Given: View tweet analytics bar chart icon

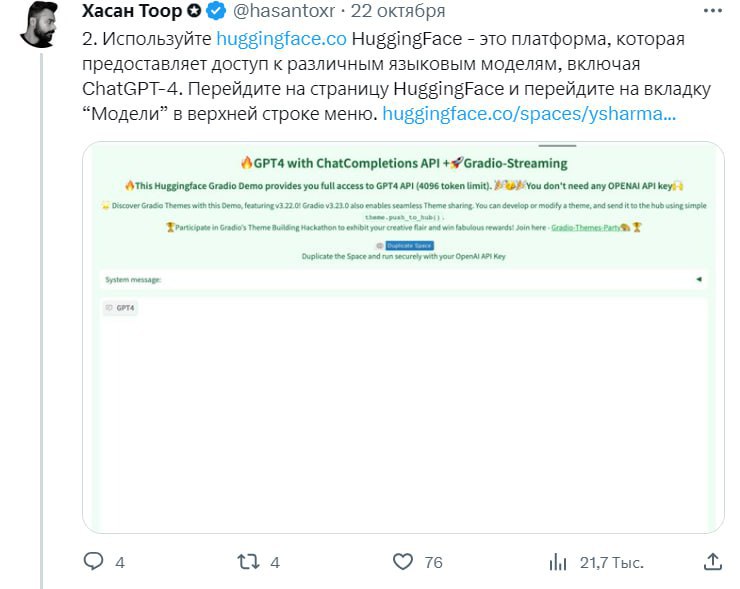Looking at the screenshot, I should pyautogui.click(x=558, y=562).
